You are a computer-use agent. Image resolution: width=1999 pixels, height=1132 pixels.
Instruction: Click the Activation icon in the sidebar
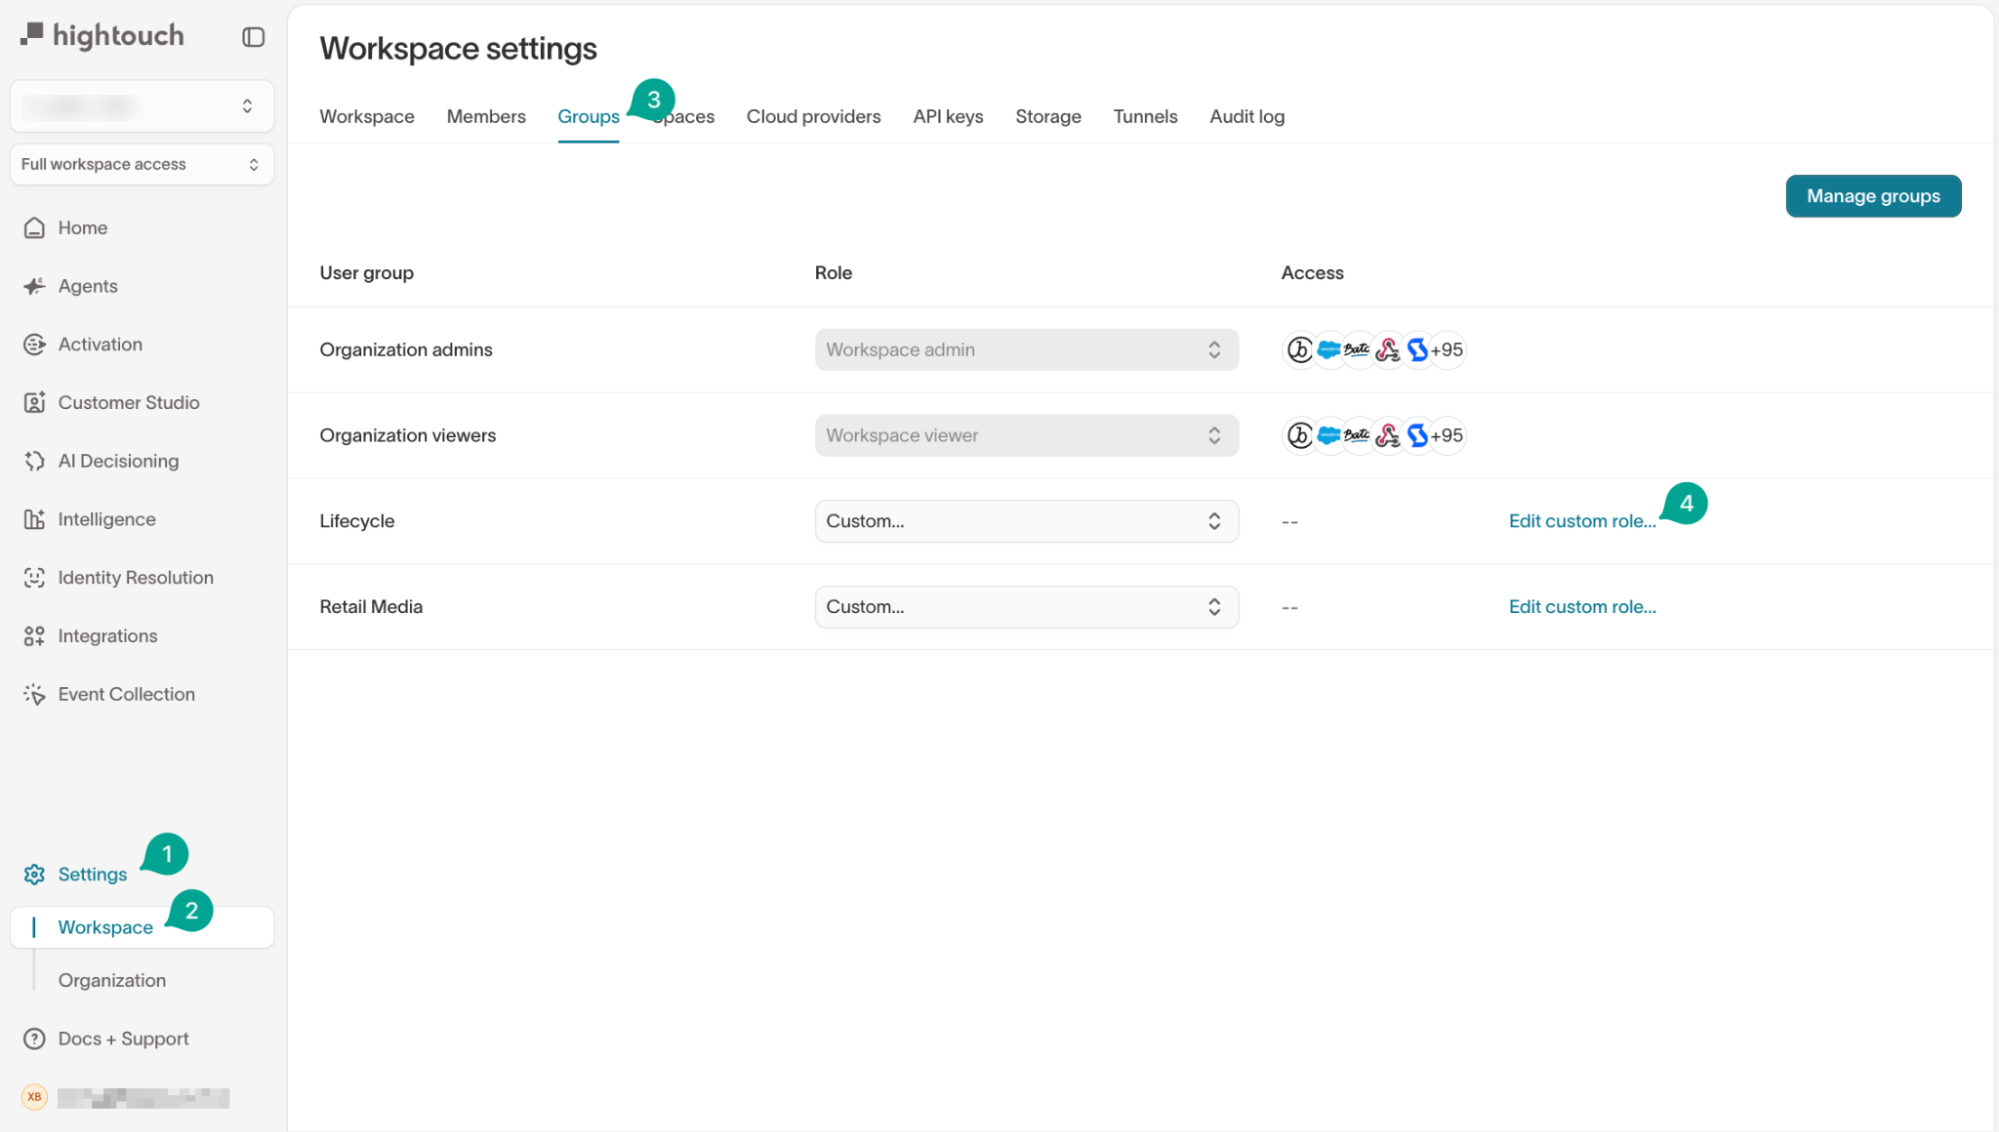(x=35, y=344)
